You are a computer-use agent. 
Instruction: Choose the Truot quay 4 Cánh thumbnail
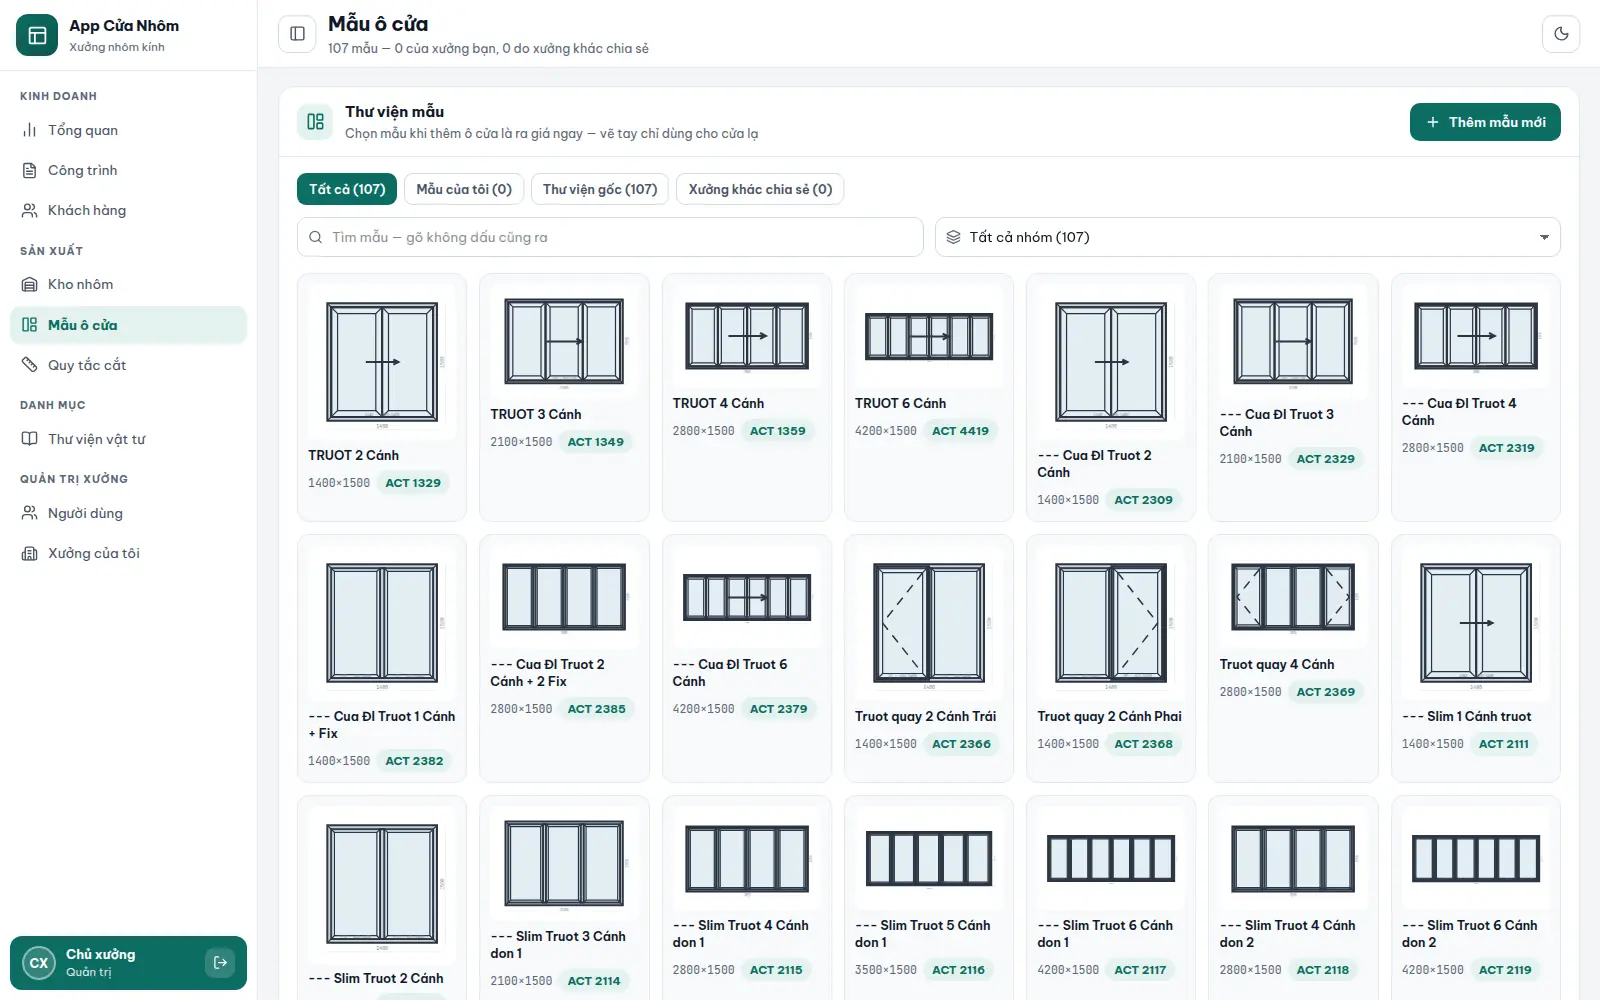(x=1293, y=597)
